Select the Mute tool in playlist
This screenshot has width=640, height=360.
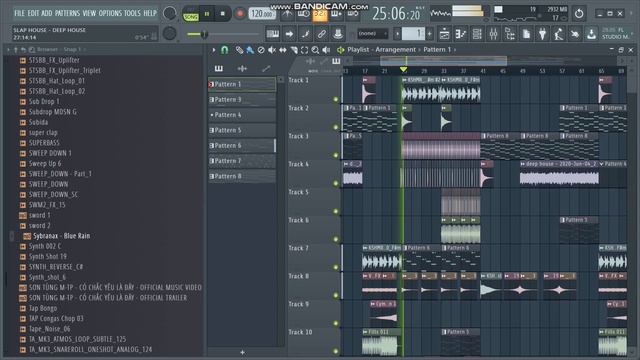(272, 50)
